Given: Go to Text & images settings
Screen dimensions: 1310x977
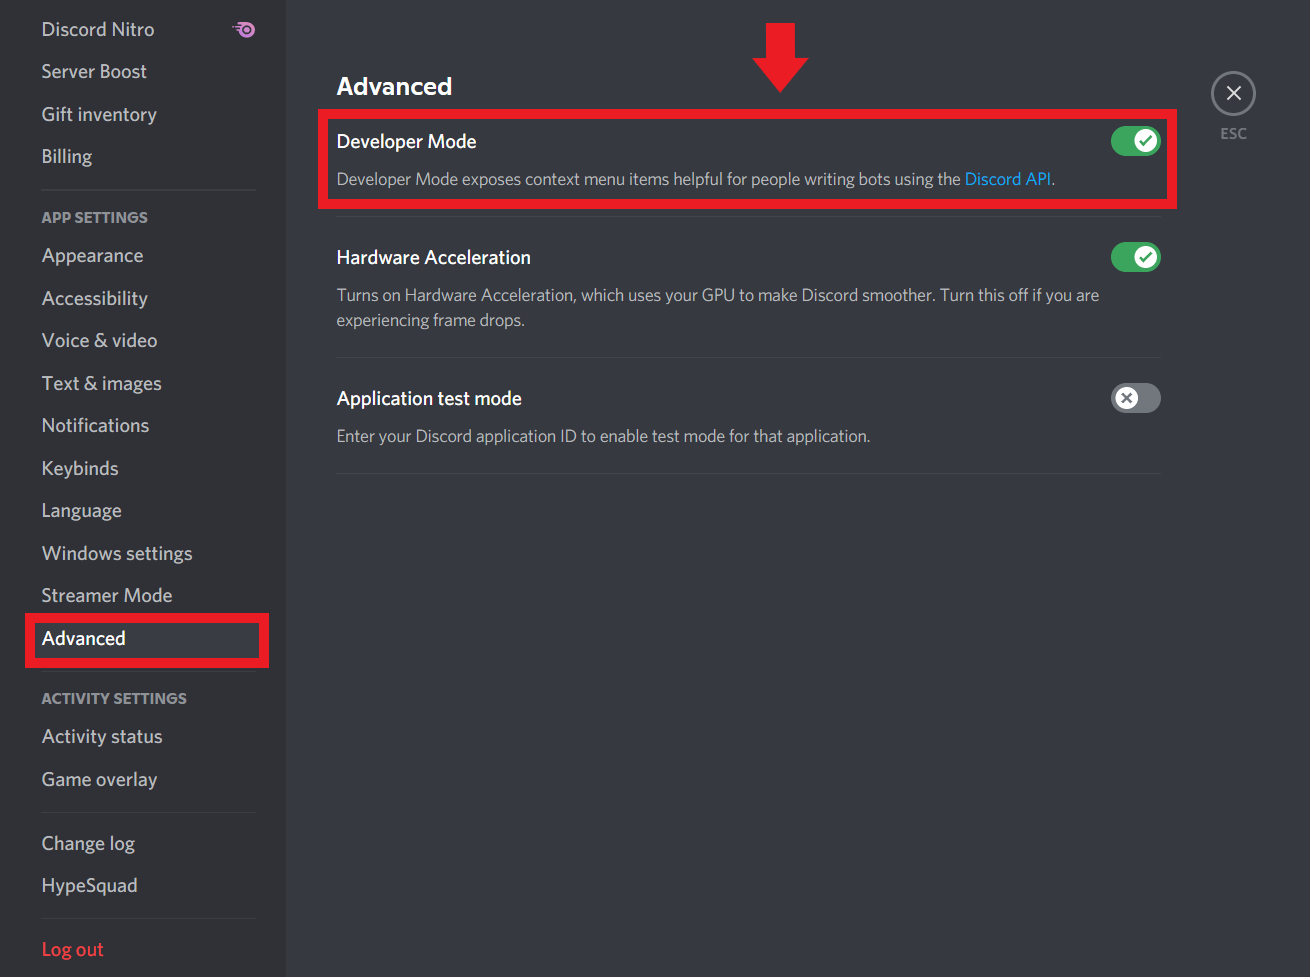Looking at the screenshot, I should 101,383.
